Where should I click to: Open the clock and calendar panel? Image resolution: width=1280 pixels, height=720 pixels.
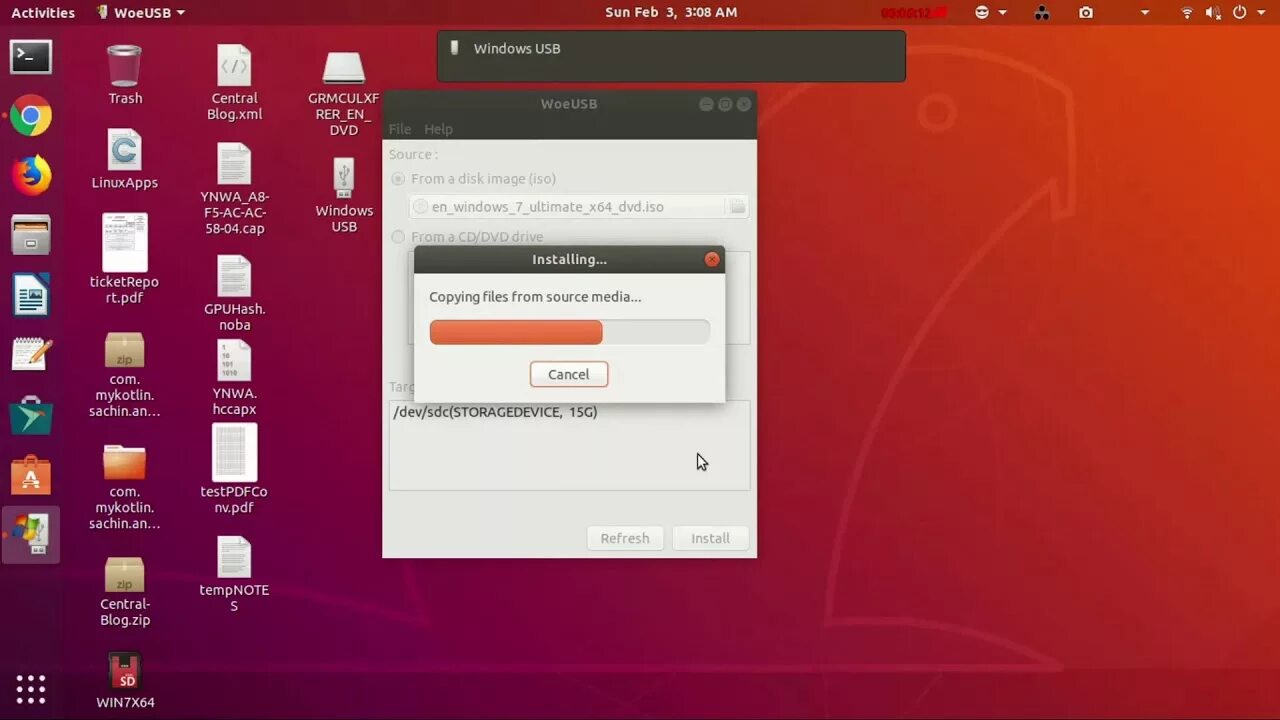coord(671,12)
